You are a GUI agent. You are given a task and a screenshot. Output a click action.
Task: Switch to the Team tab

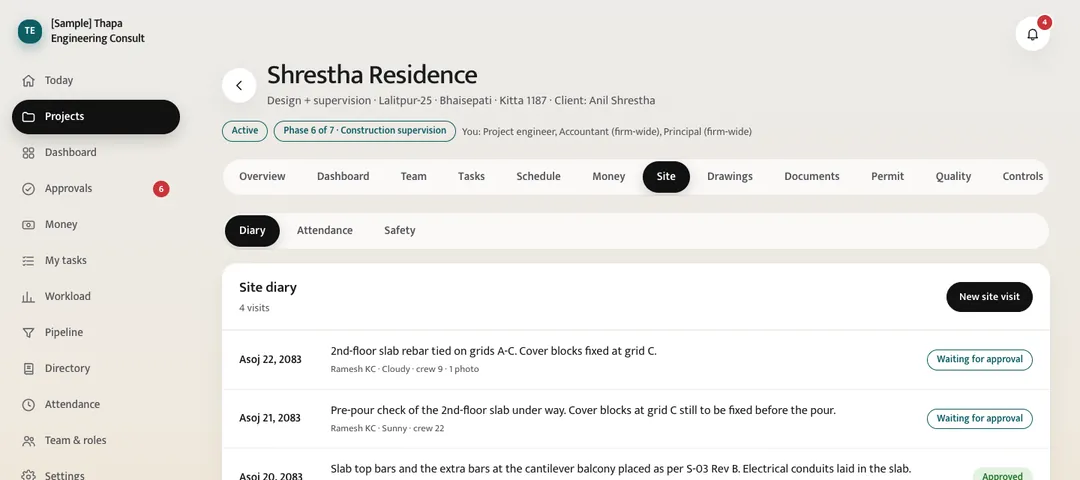[x=413, y=176]
